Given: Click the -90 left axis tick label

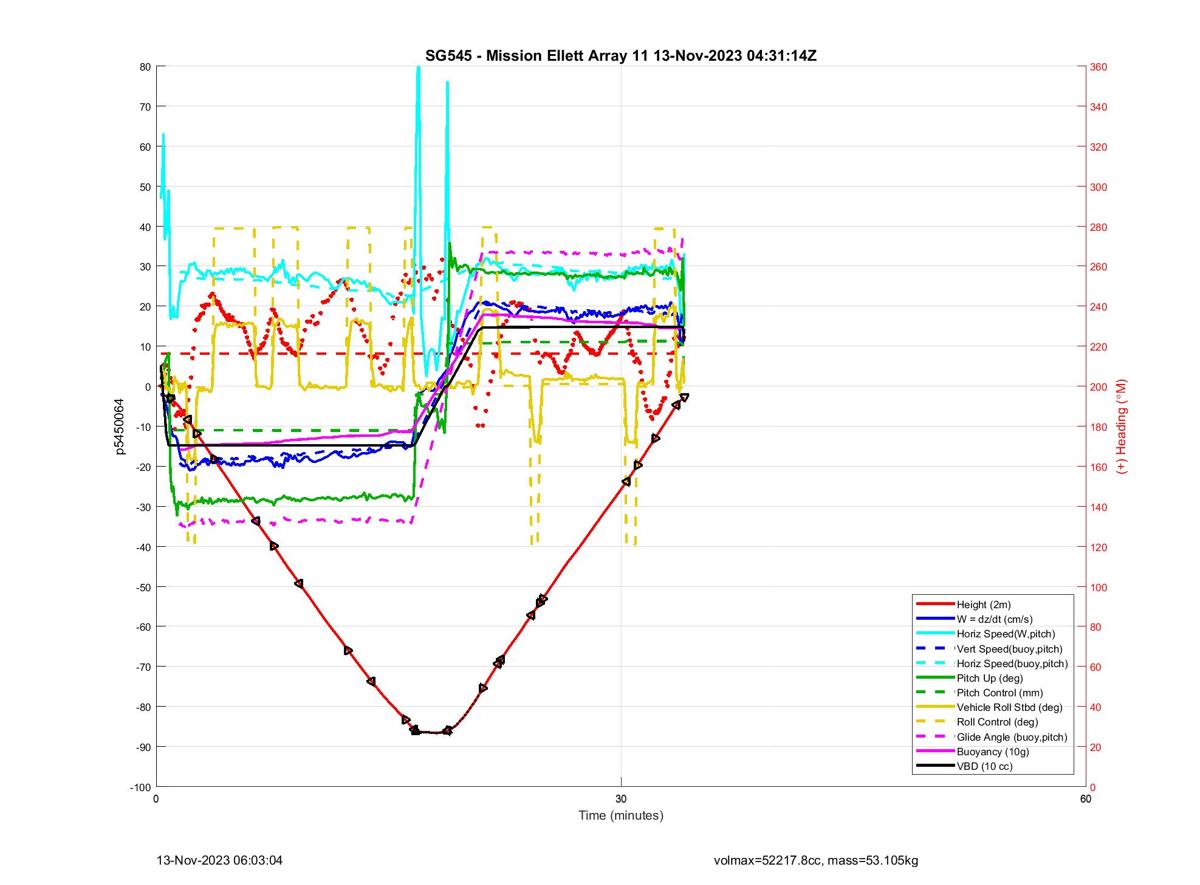Looking at the screenshot, I should click(x=143, y=747).
